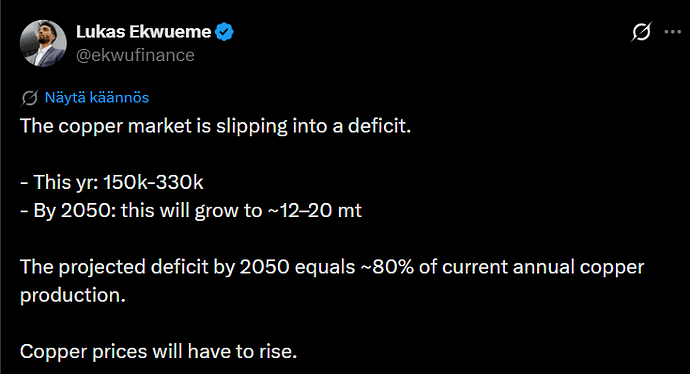Click the phrase "The projected deficit by 2050"
The height and width of the screenshot is (374, 690).
coord(154,268)
